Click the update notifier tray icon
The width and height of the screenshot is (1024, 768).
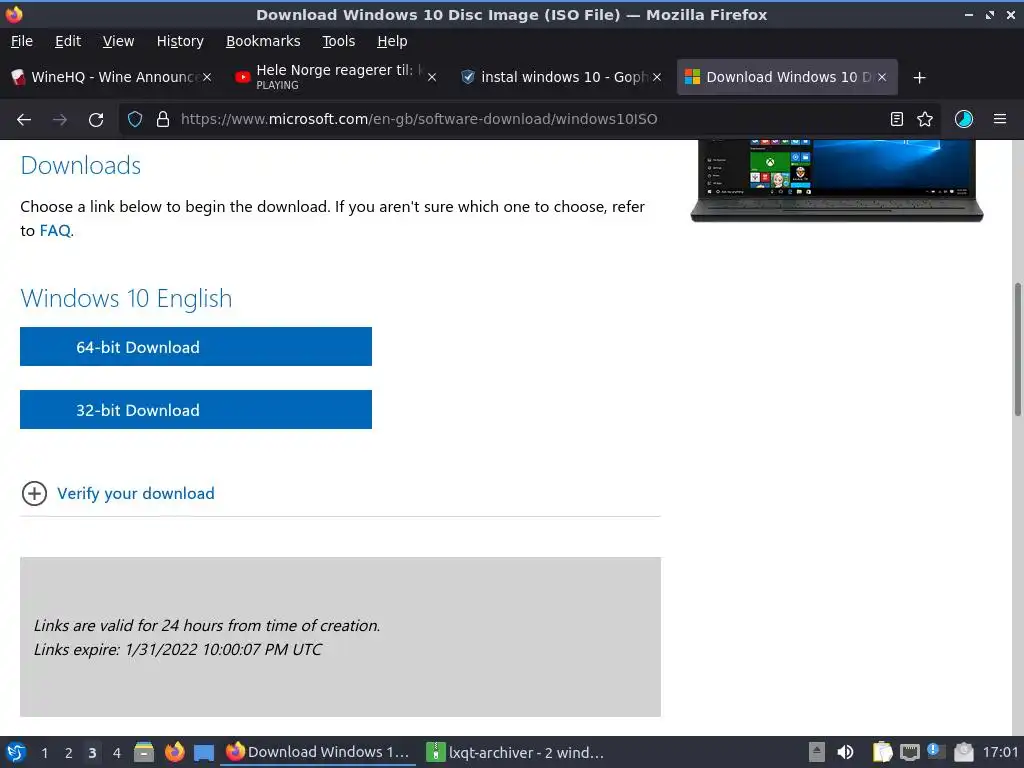[936, 752]
